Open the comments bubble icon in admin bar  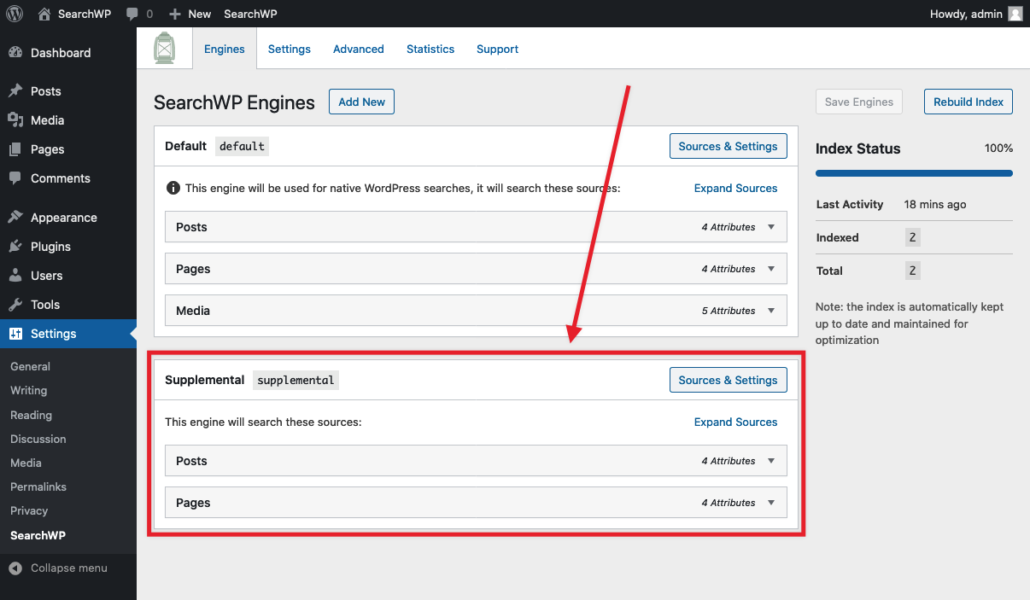pyautogui.click(x=133, y=14)
